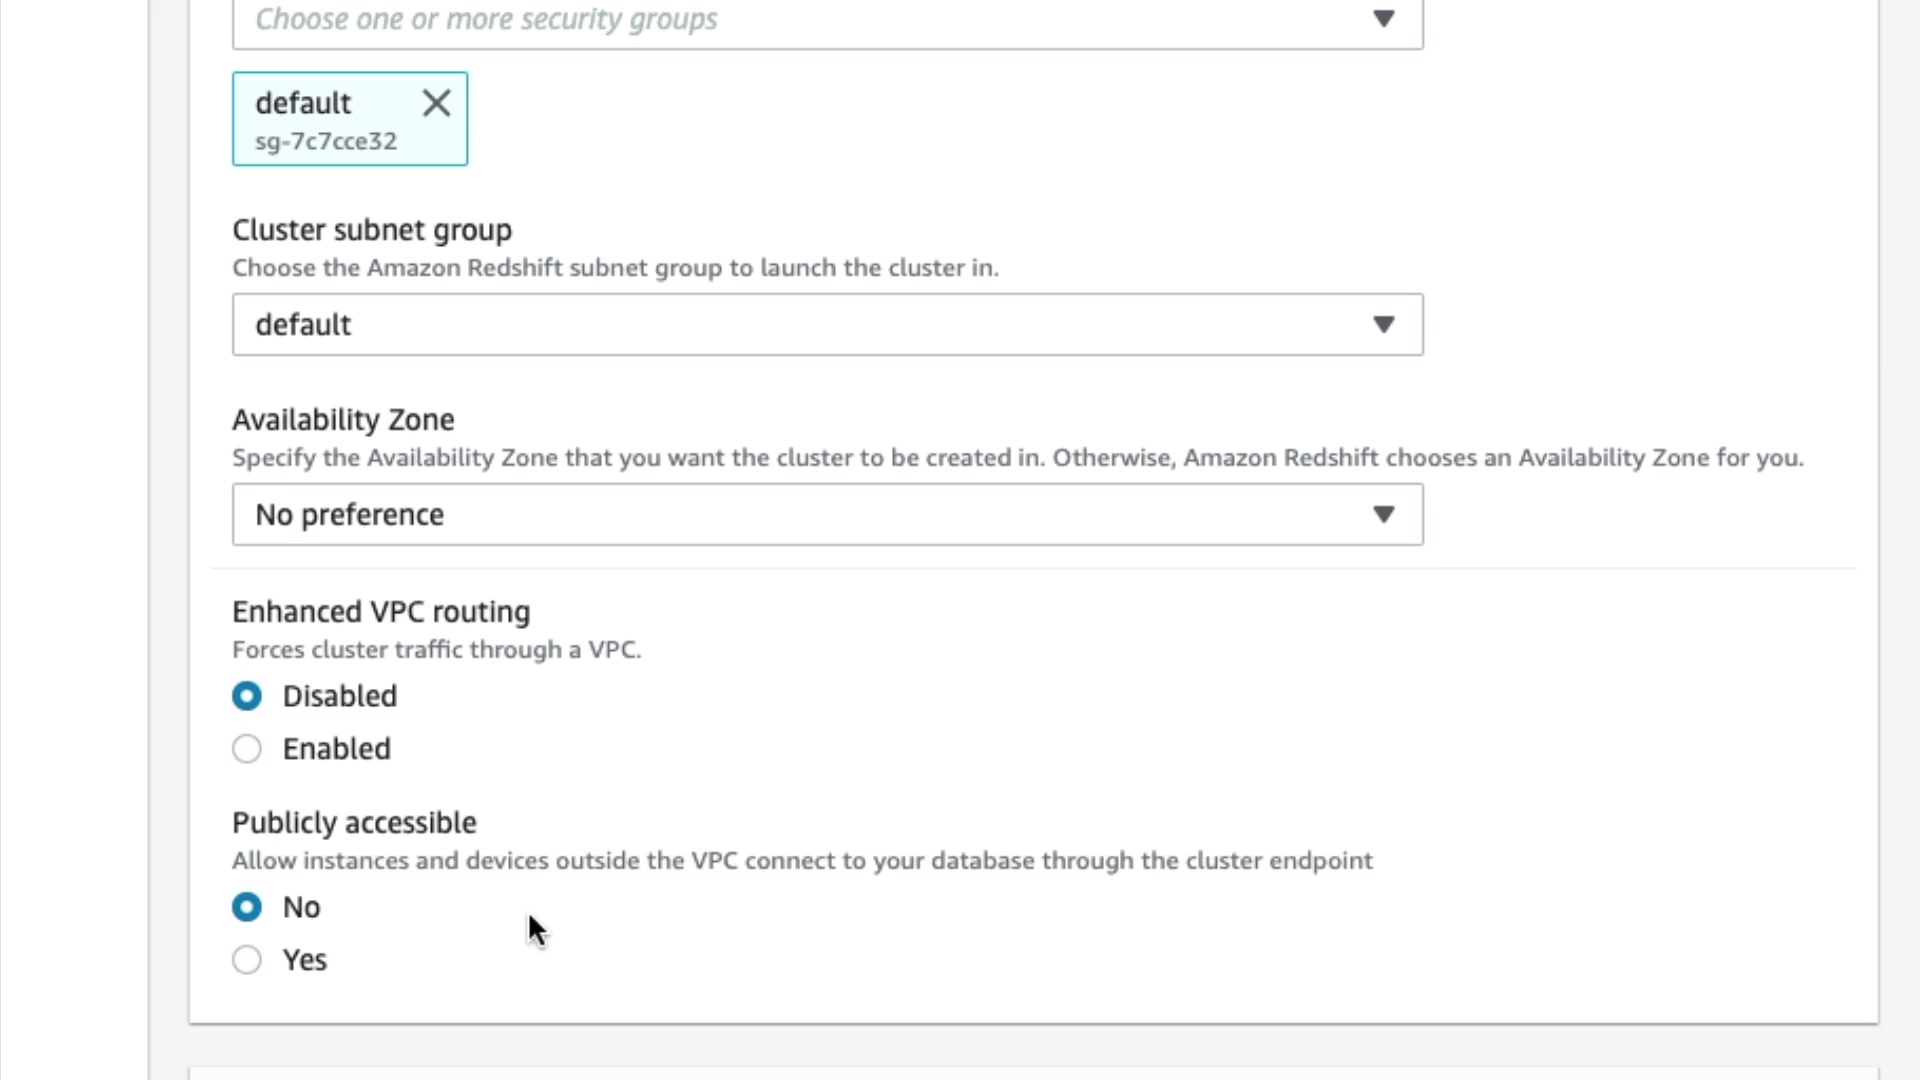Open the 'No preference' Availability Zone selector
The height and width of the screenshot is (1080, 1920).
[x=800, y=514]
